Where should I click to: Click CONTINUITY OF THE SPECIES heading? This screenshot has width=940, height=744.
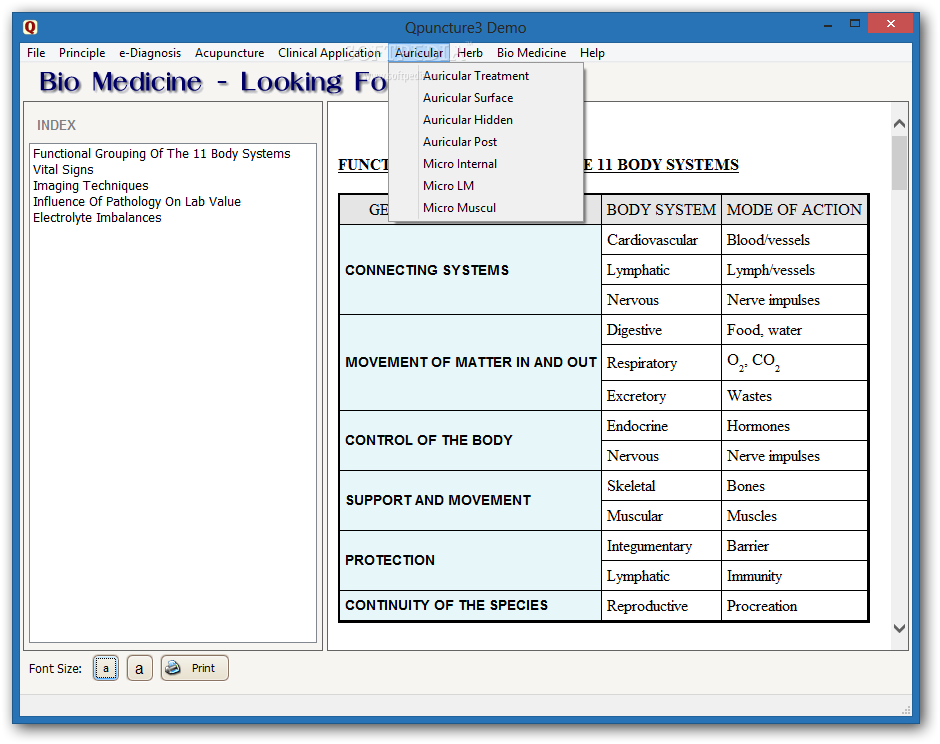(x=470, y=606)
